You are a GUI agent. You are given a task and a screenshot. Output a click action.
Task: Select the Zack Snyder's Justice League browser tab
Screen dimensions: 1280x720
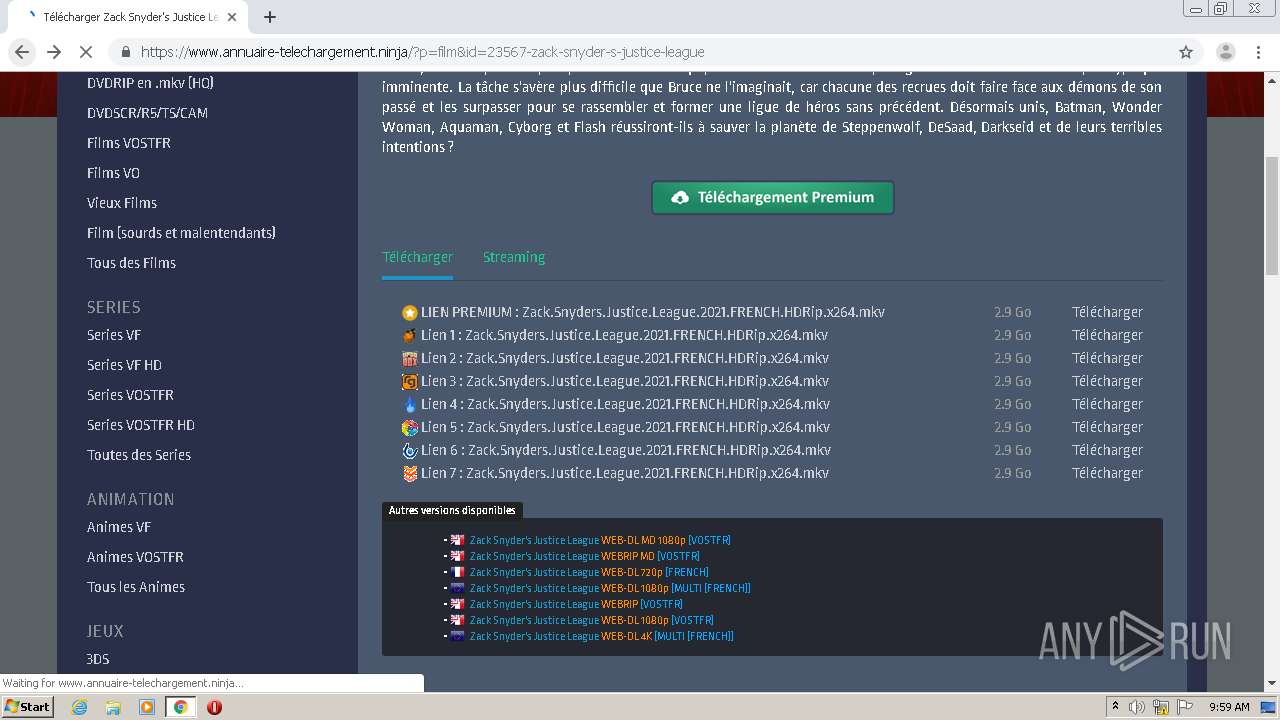coord(132,17)
